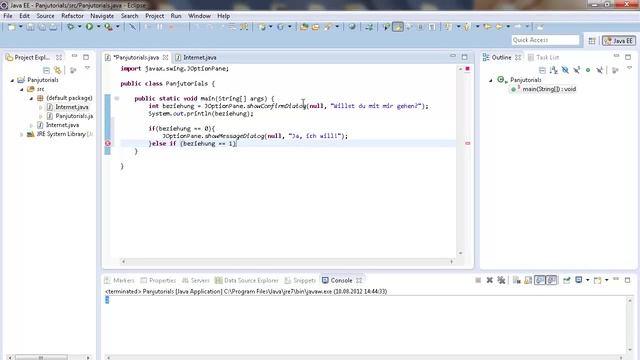Open the Data Source Explorer tab

247,280
